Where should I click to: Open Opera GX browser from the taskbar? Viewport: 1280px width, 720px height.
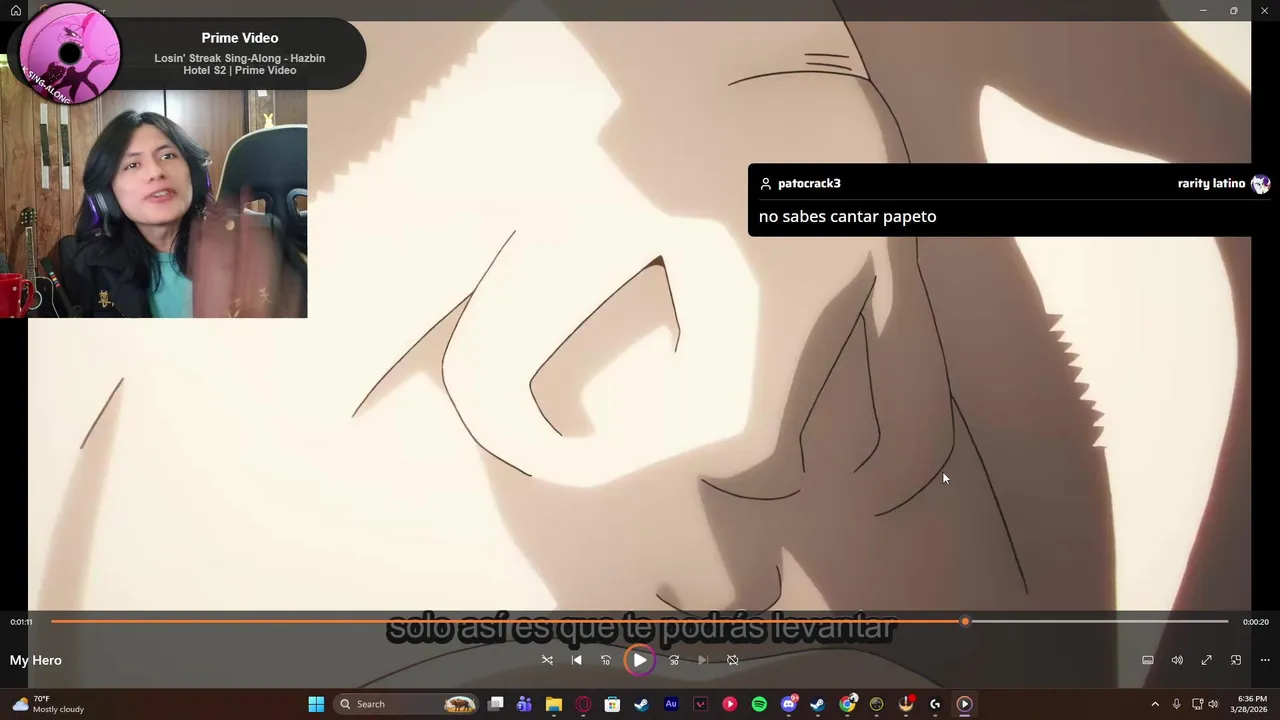583,704
